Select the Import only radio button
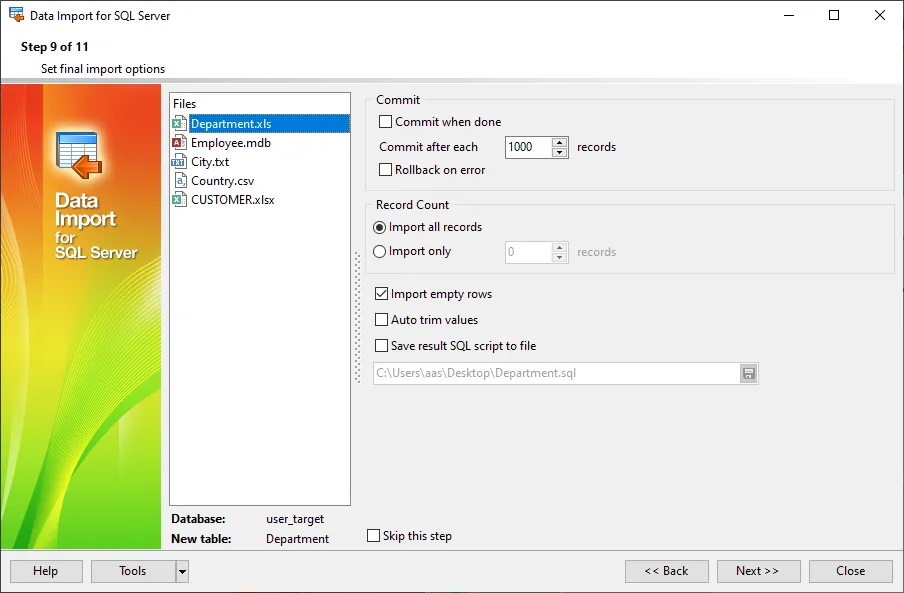 coord(379,251)
